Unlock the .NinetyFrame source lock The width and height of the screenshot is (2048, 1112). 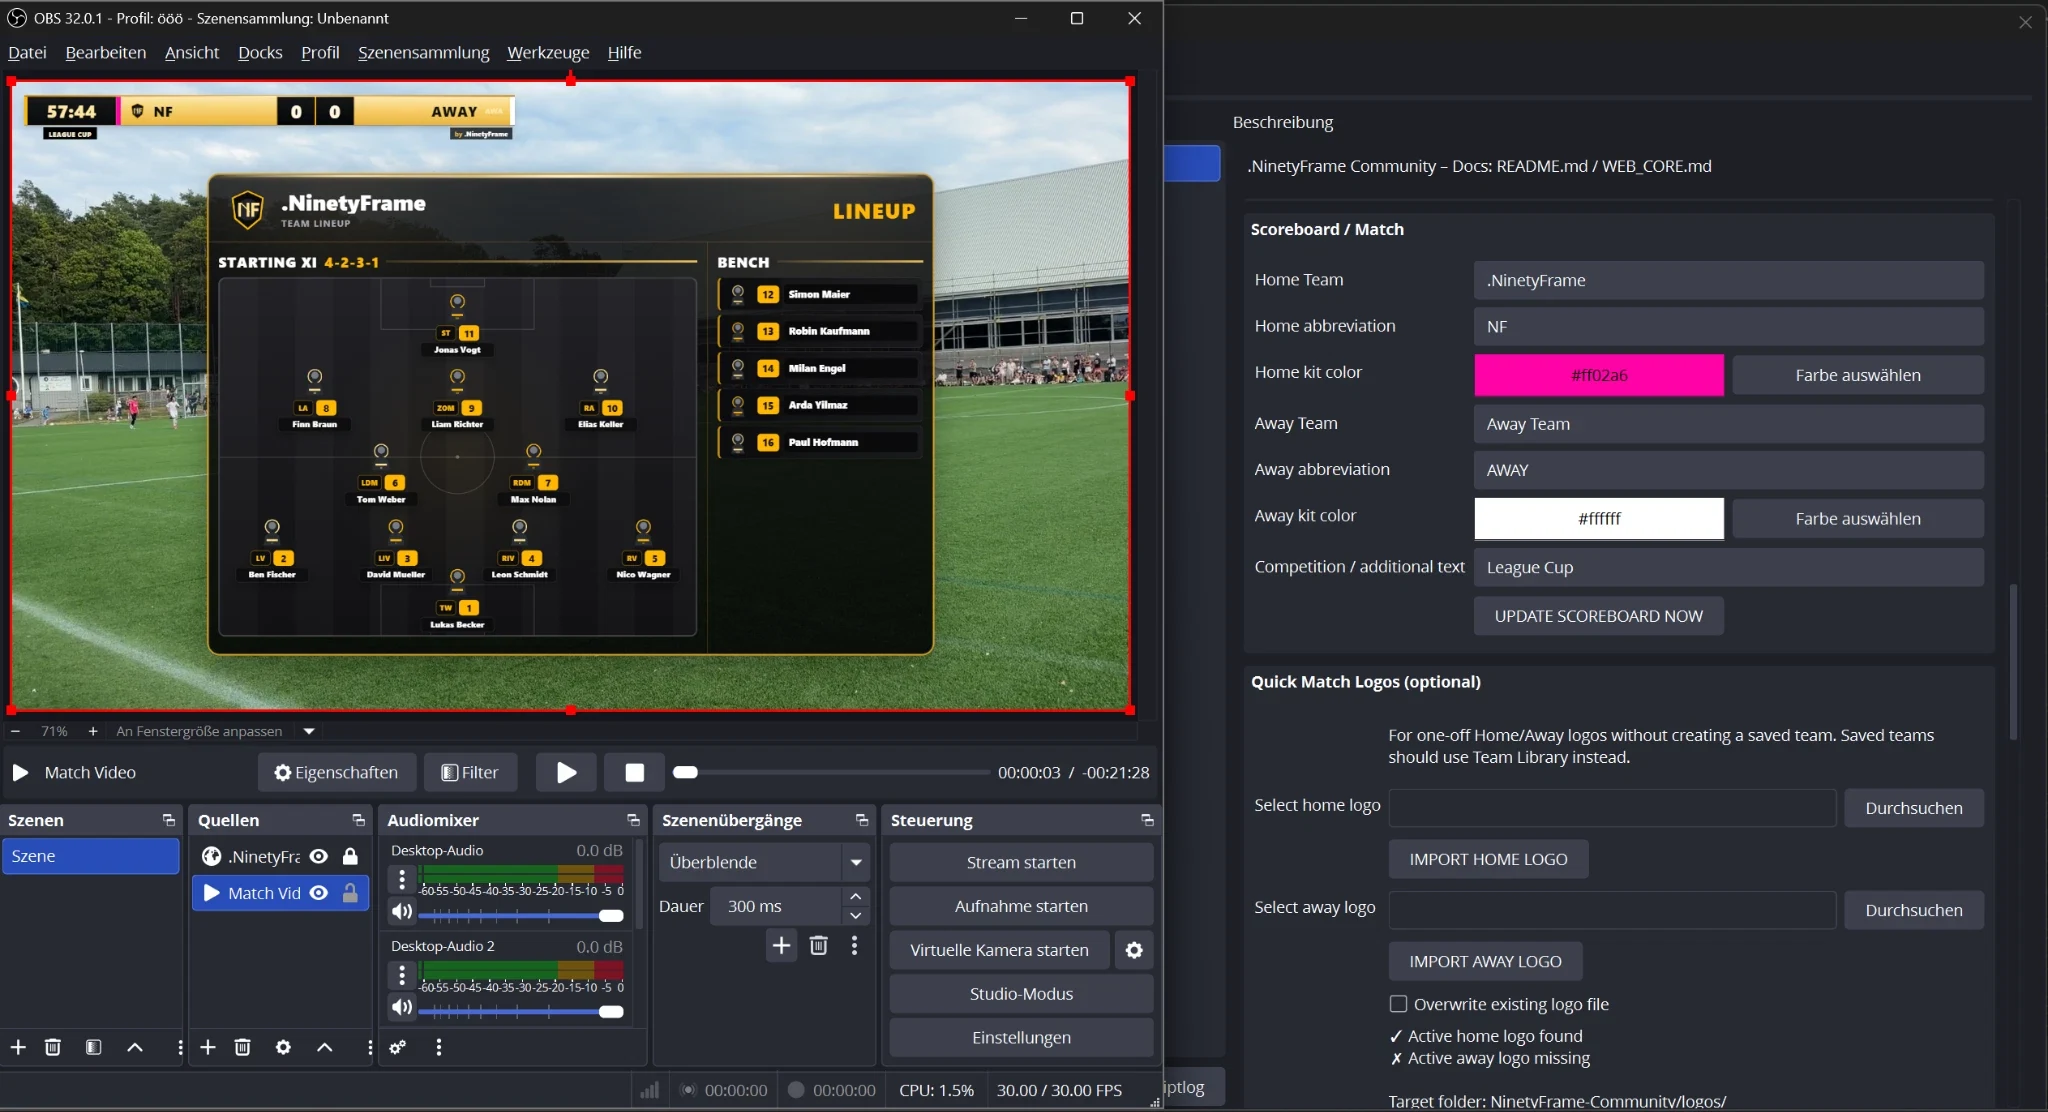[350, 856]
